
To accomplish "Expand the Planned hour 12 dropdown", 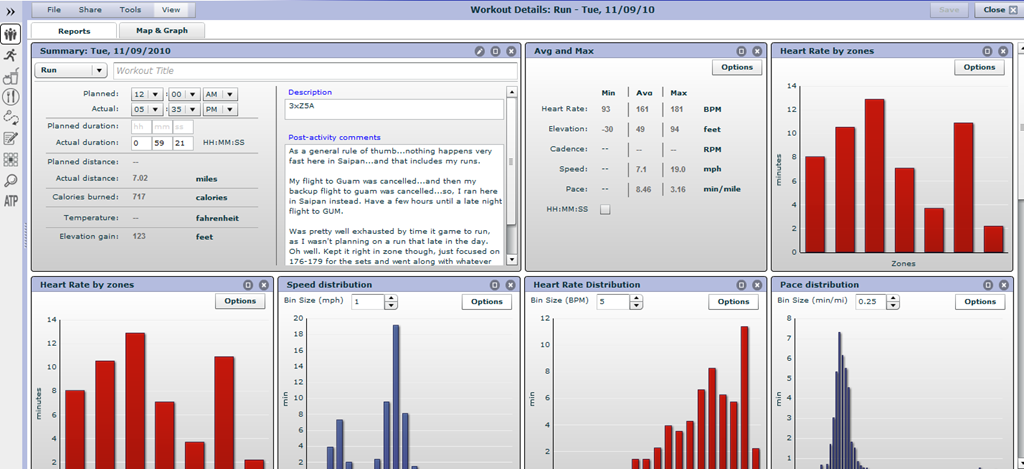I will tap(148, 94).
